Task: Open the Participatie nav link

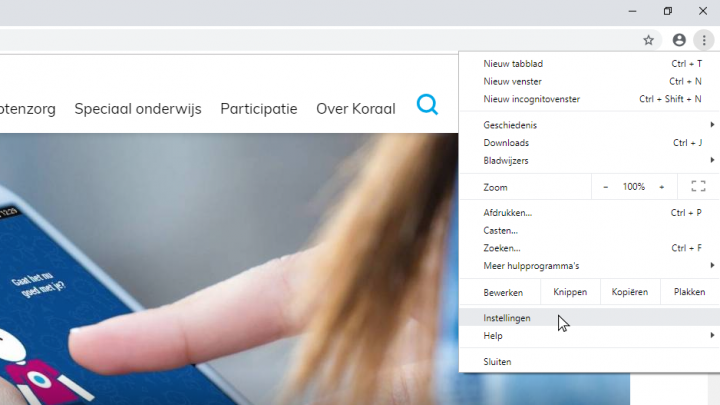Action: coord(259,109)
